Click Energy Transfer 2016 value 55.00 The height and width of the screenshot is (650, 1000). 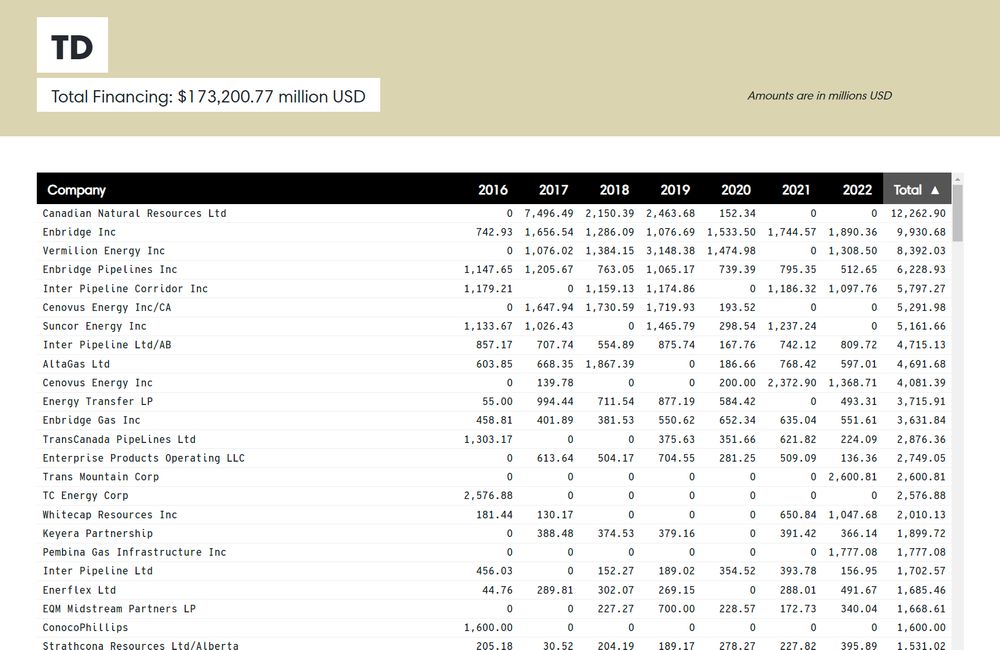tap(497, 401)
